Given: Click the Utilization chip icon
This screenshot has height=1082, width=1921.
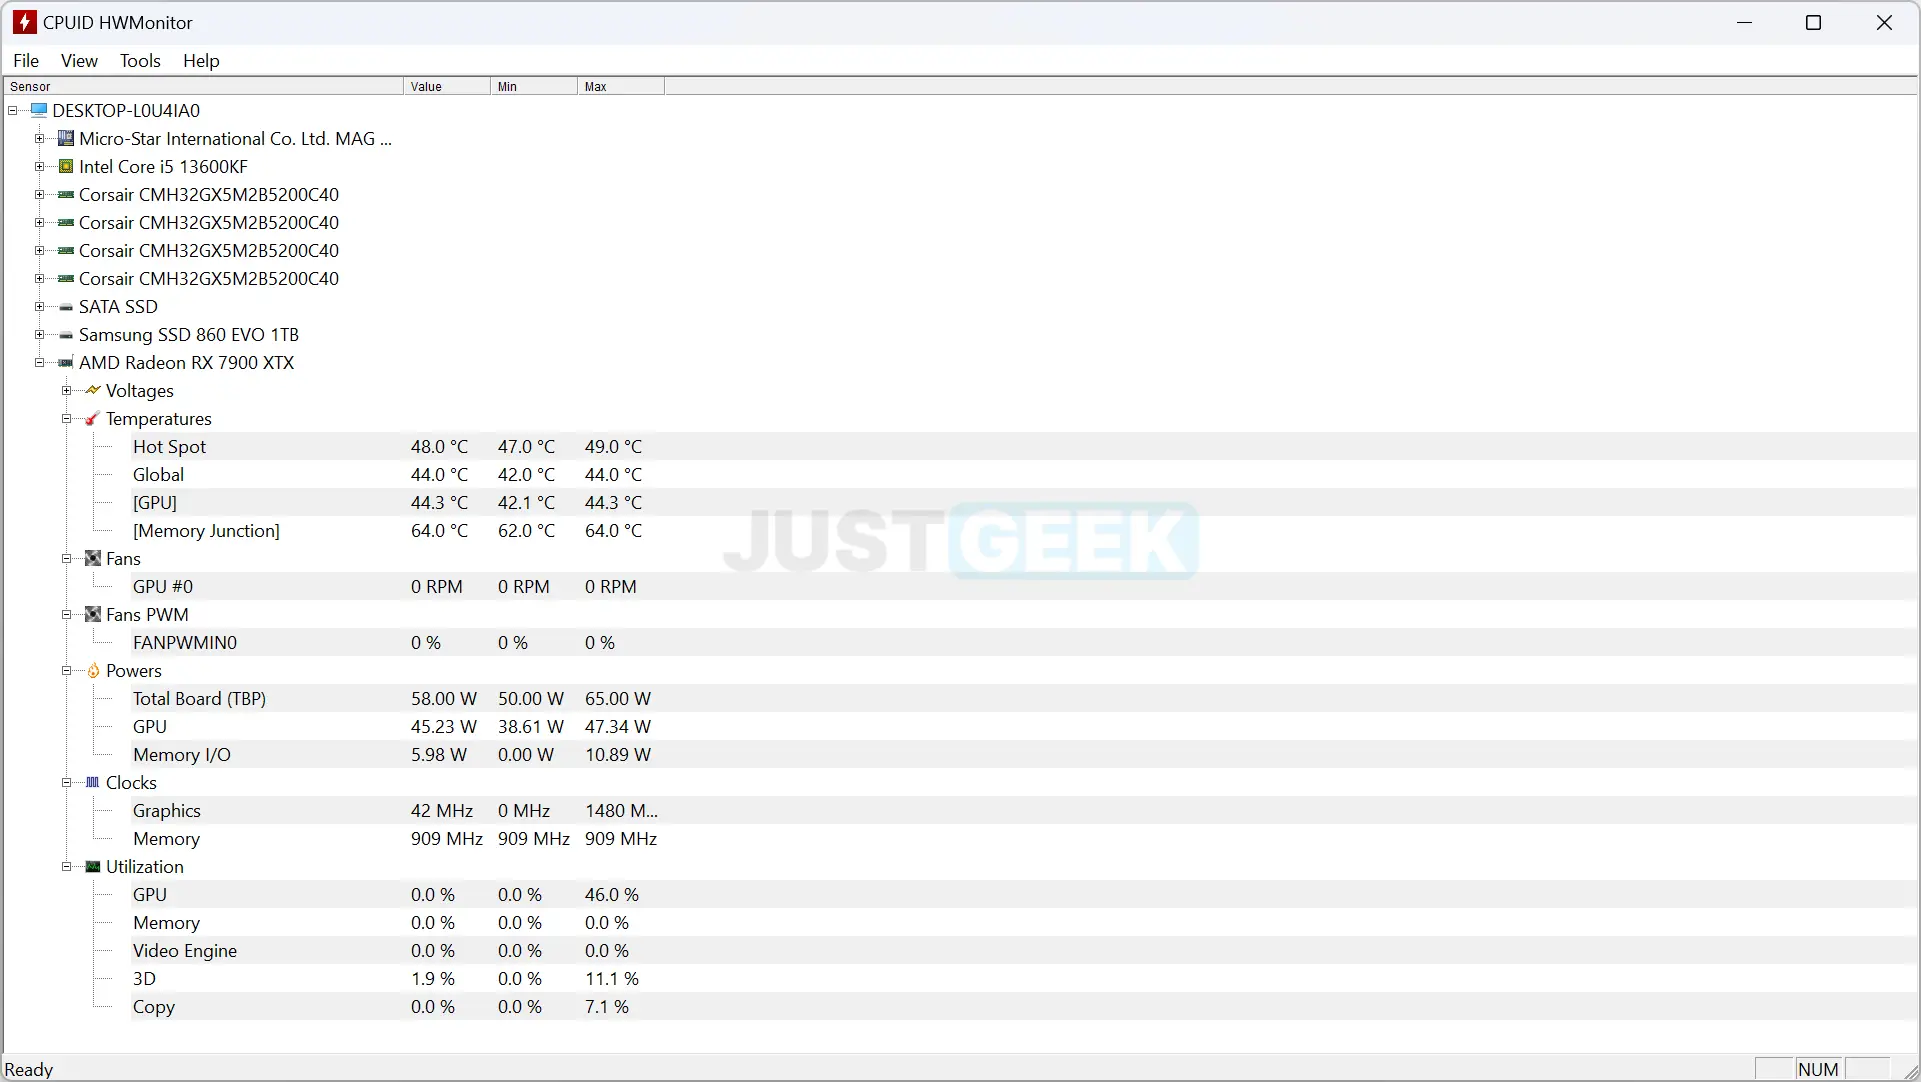Looking at the screenshot, I should [93, 867].
